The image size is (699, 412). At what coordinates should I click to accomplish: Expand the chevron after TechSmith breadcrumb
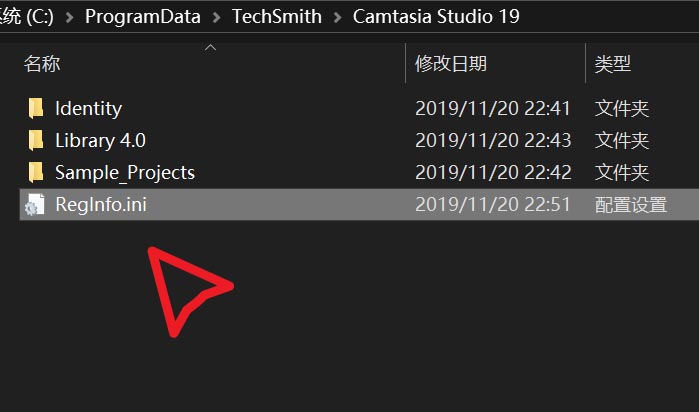pyautogui.click(x=336, y=17)
